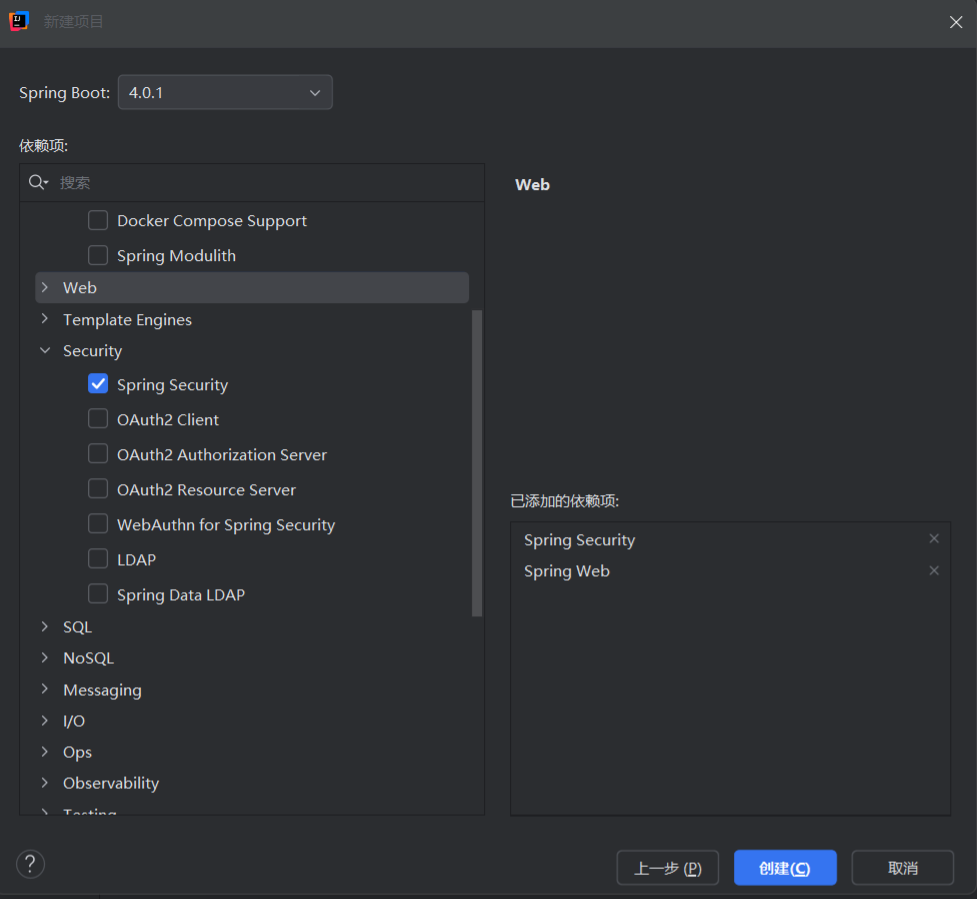The image size is (977, 899).
Task: Close the New Project dialog
Action: point(955,22)
